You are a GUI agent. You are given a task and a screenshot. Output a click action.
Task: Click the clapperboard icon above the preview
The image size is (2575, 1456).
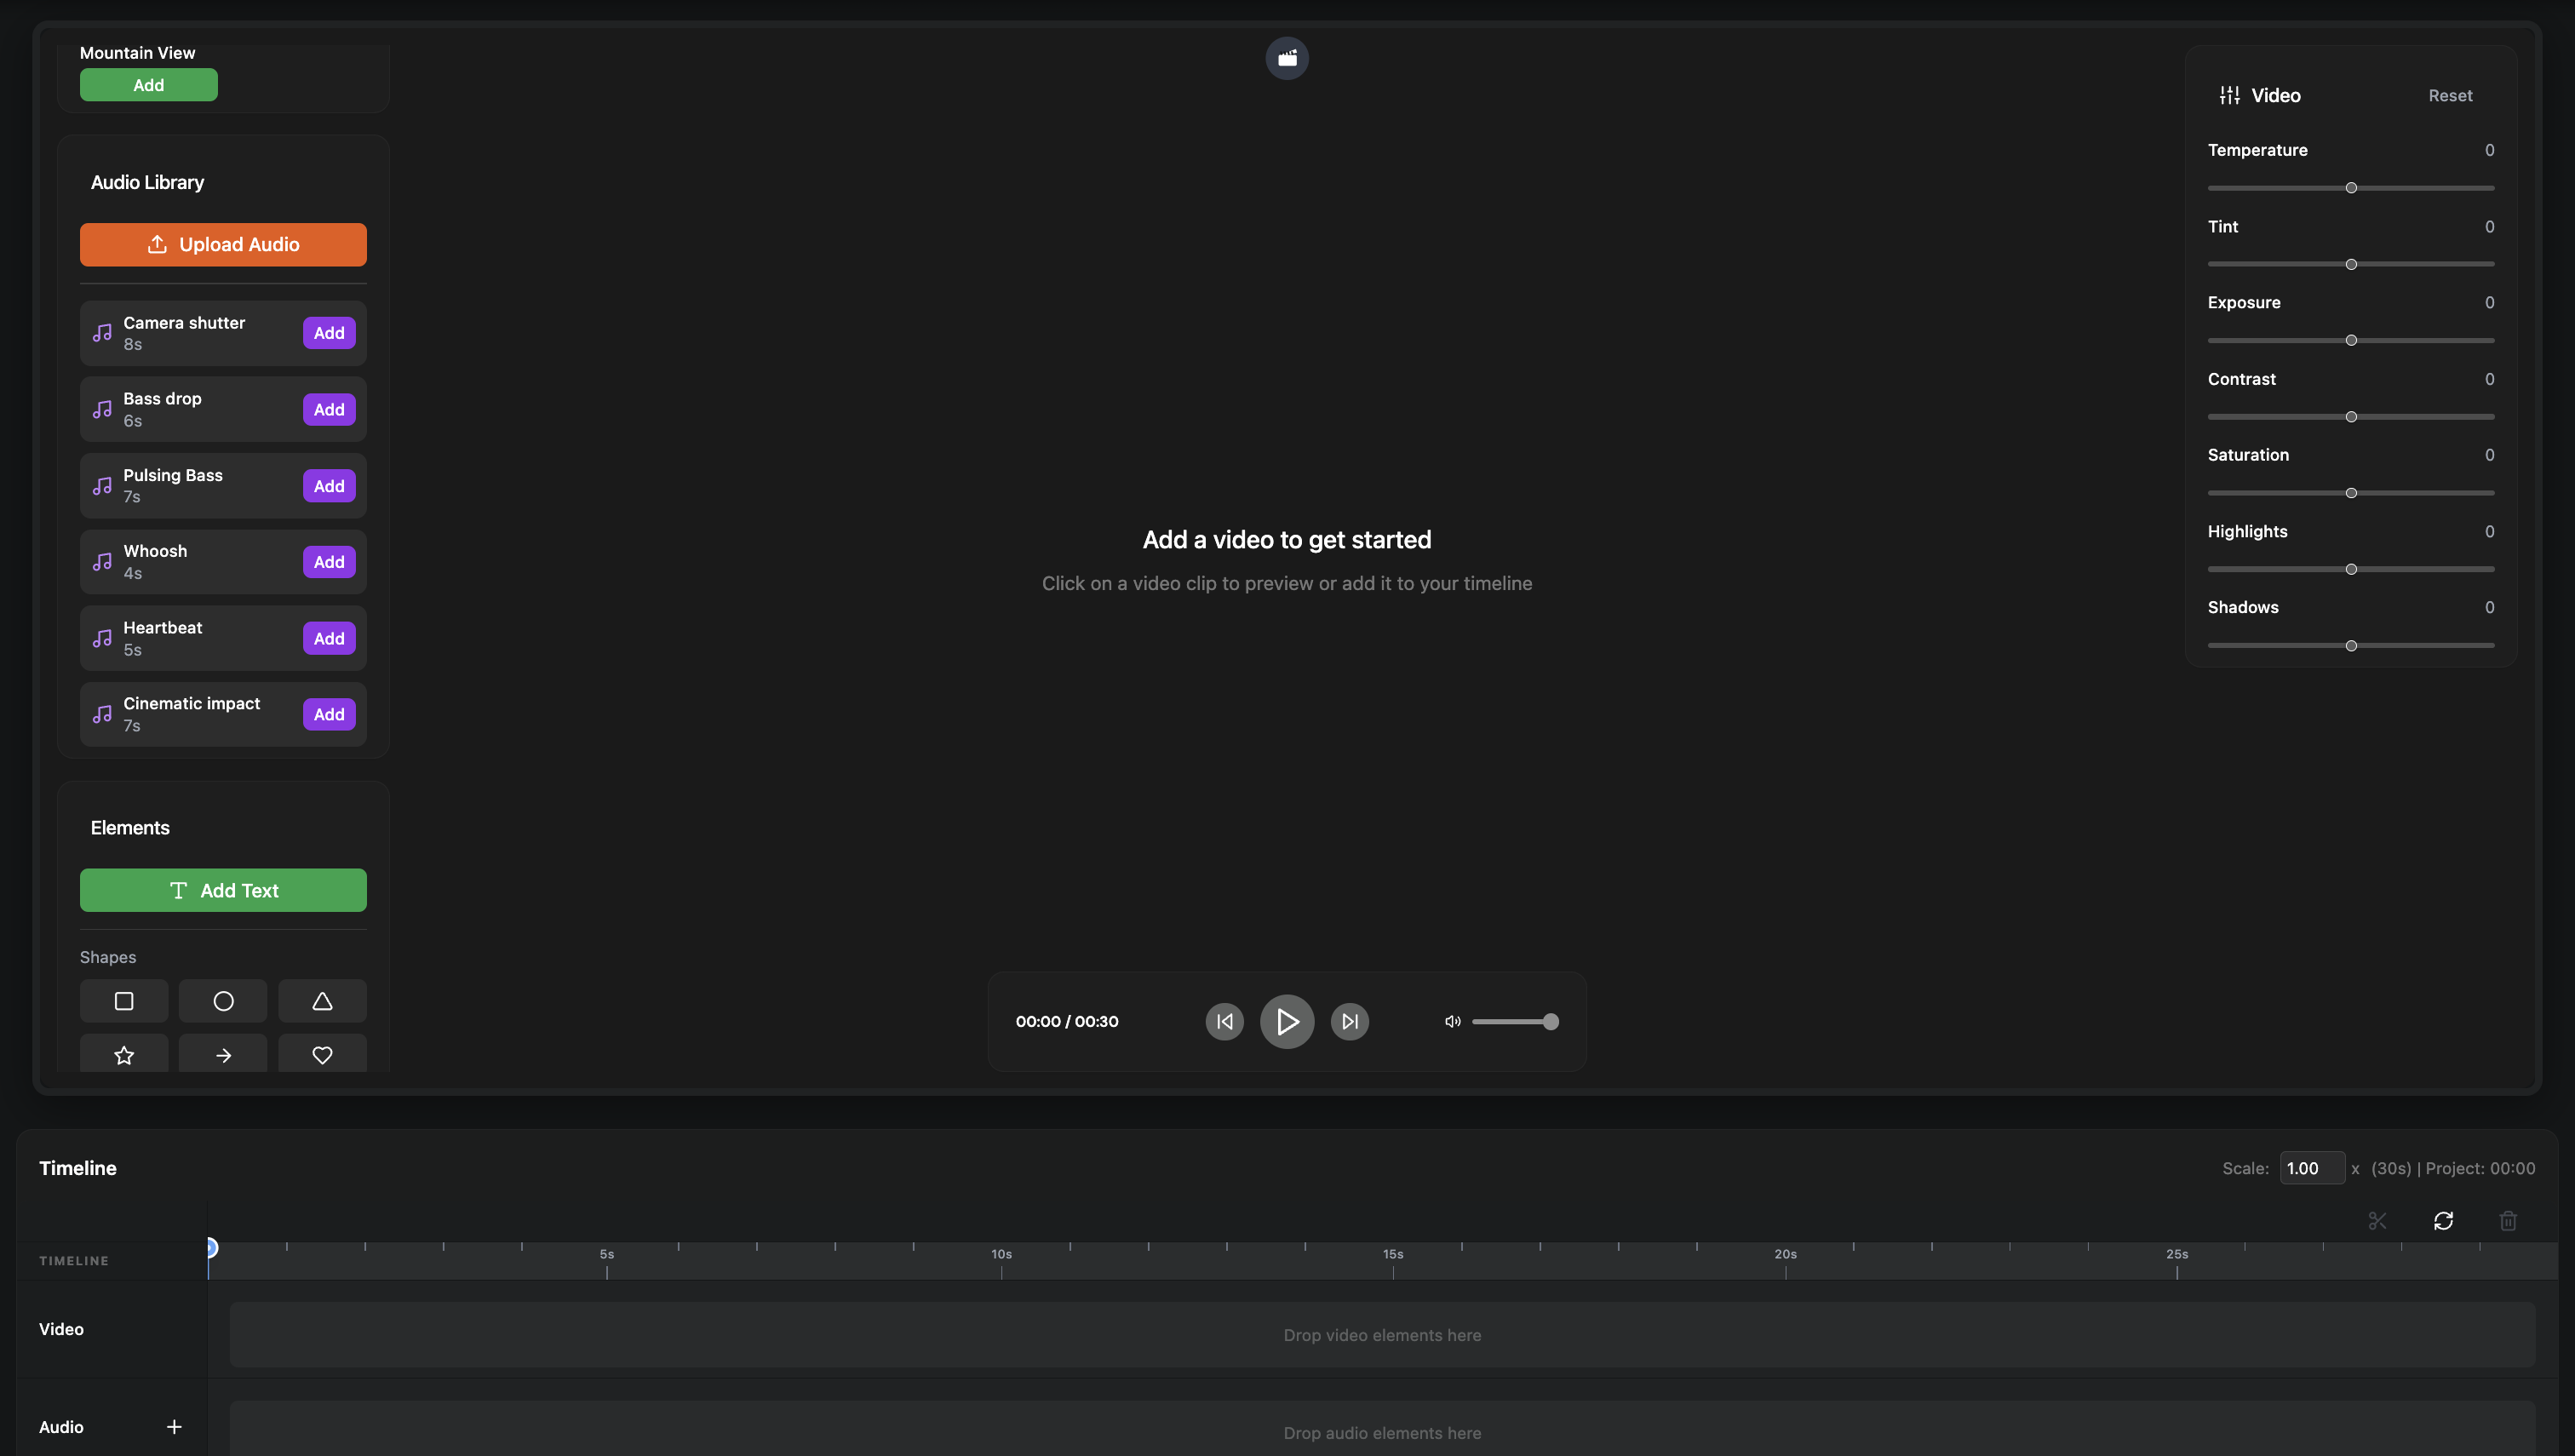coord(1287,58)
